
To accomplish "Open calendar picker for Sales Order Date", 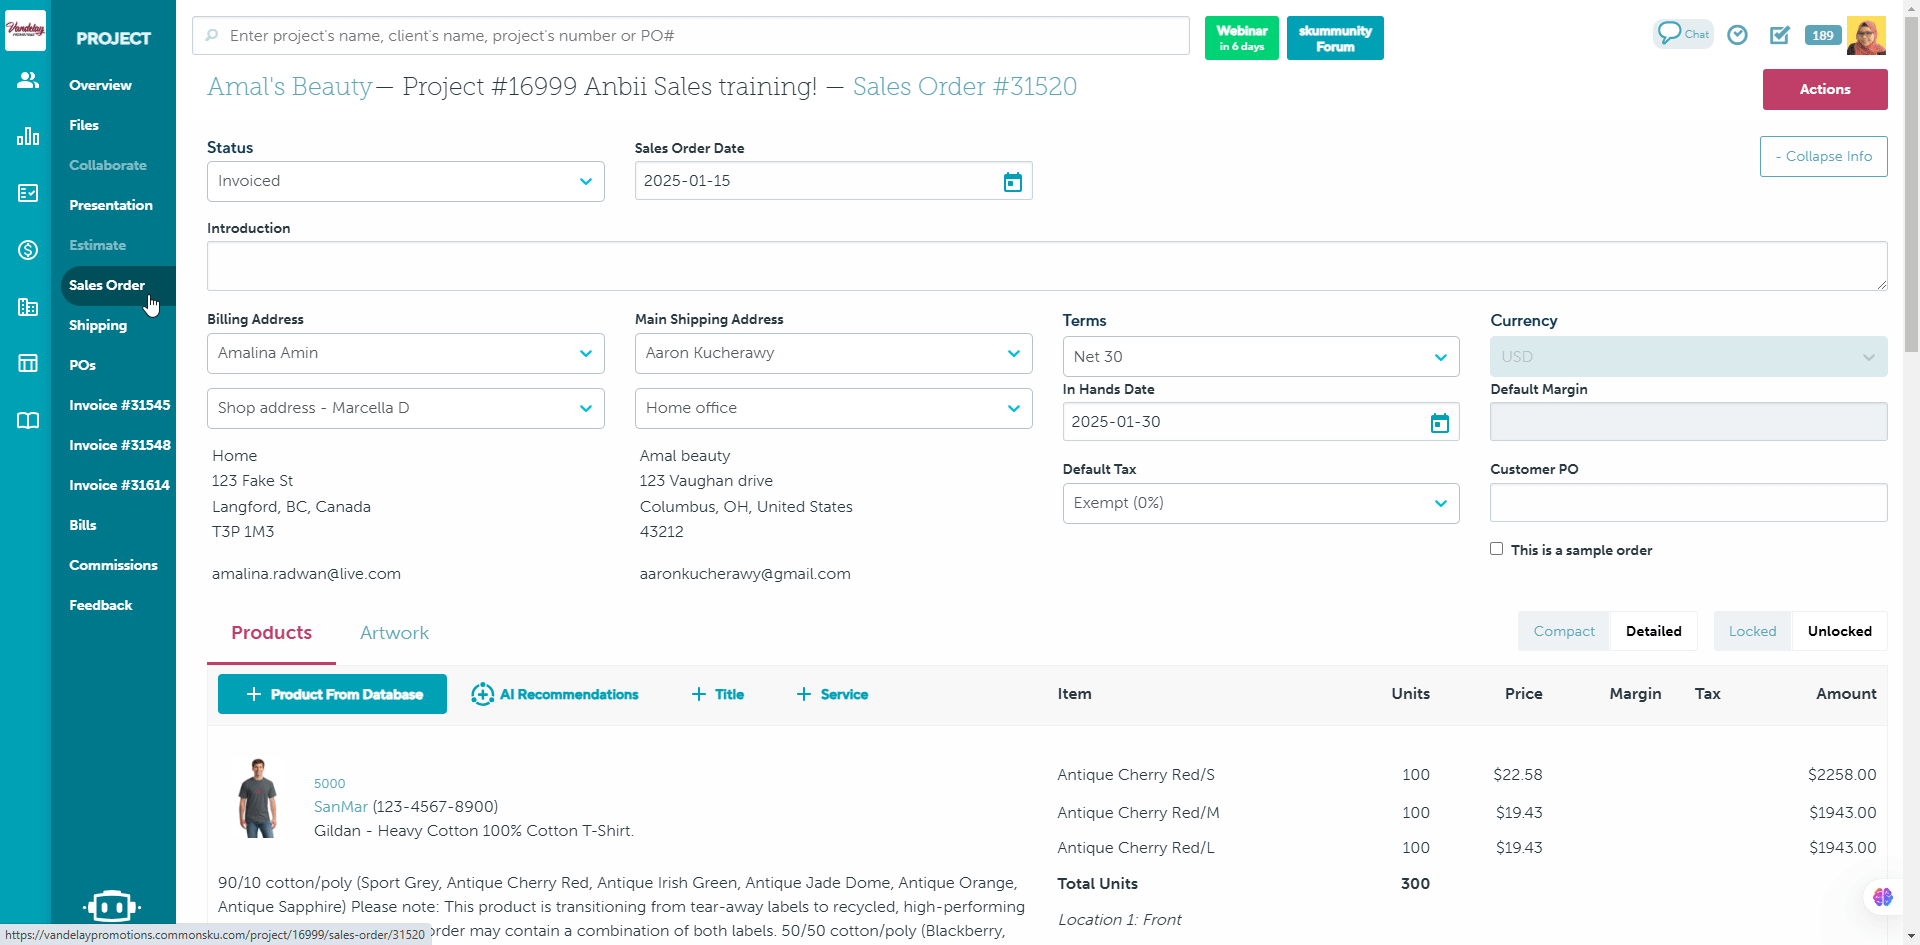I will point(1012,182).
